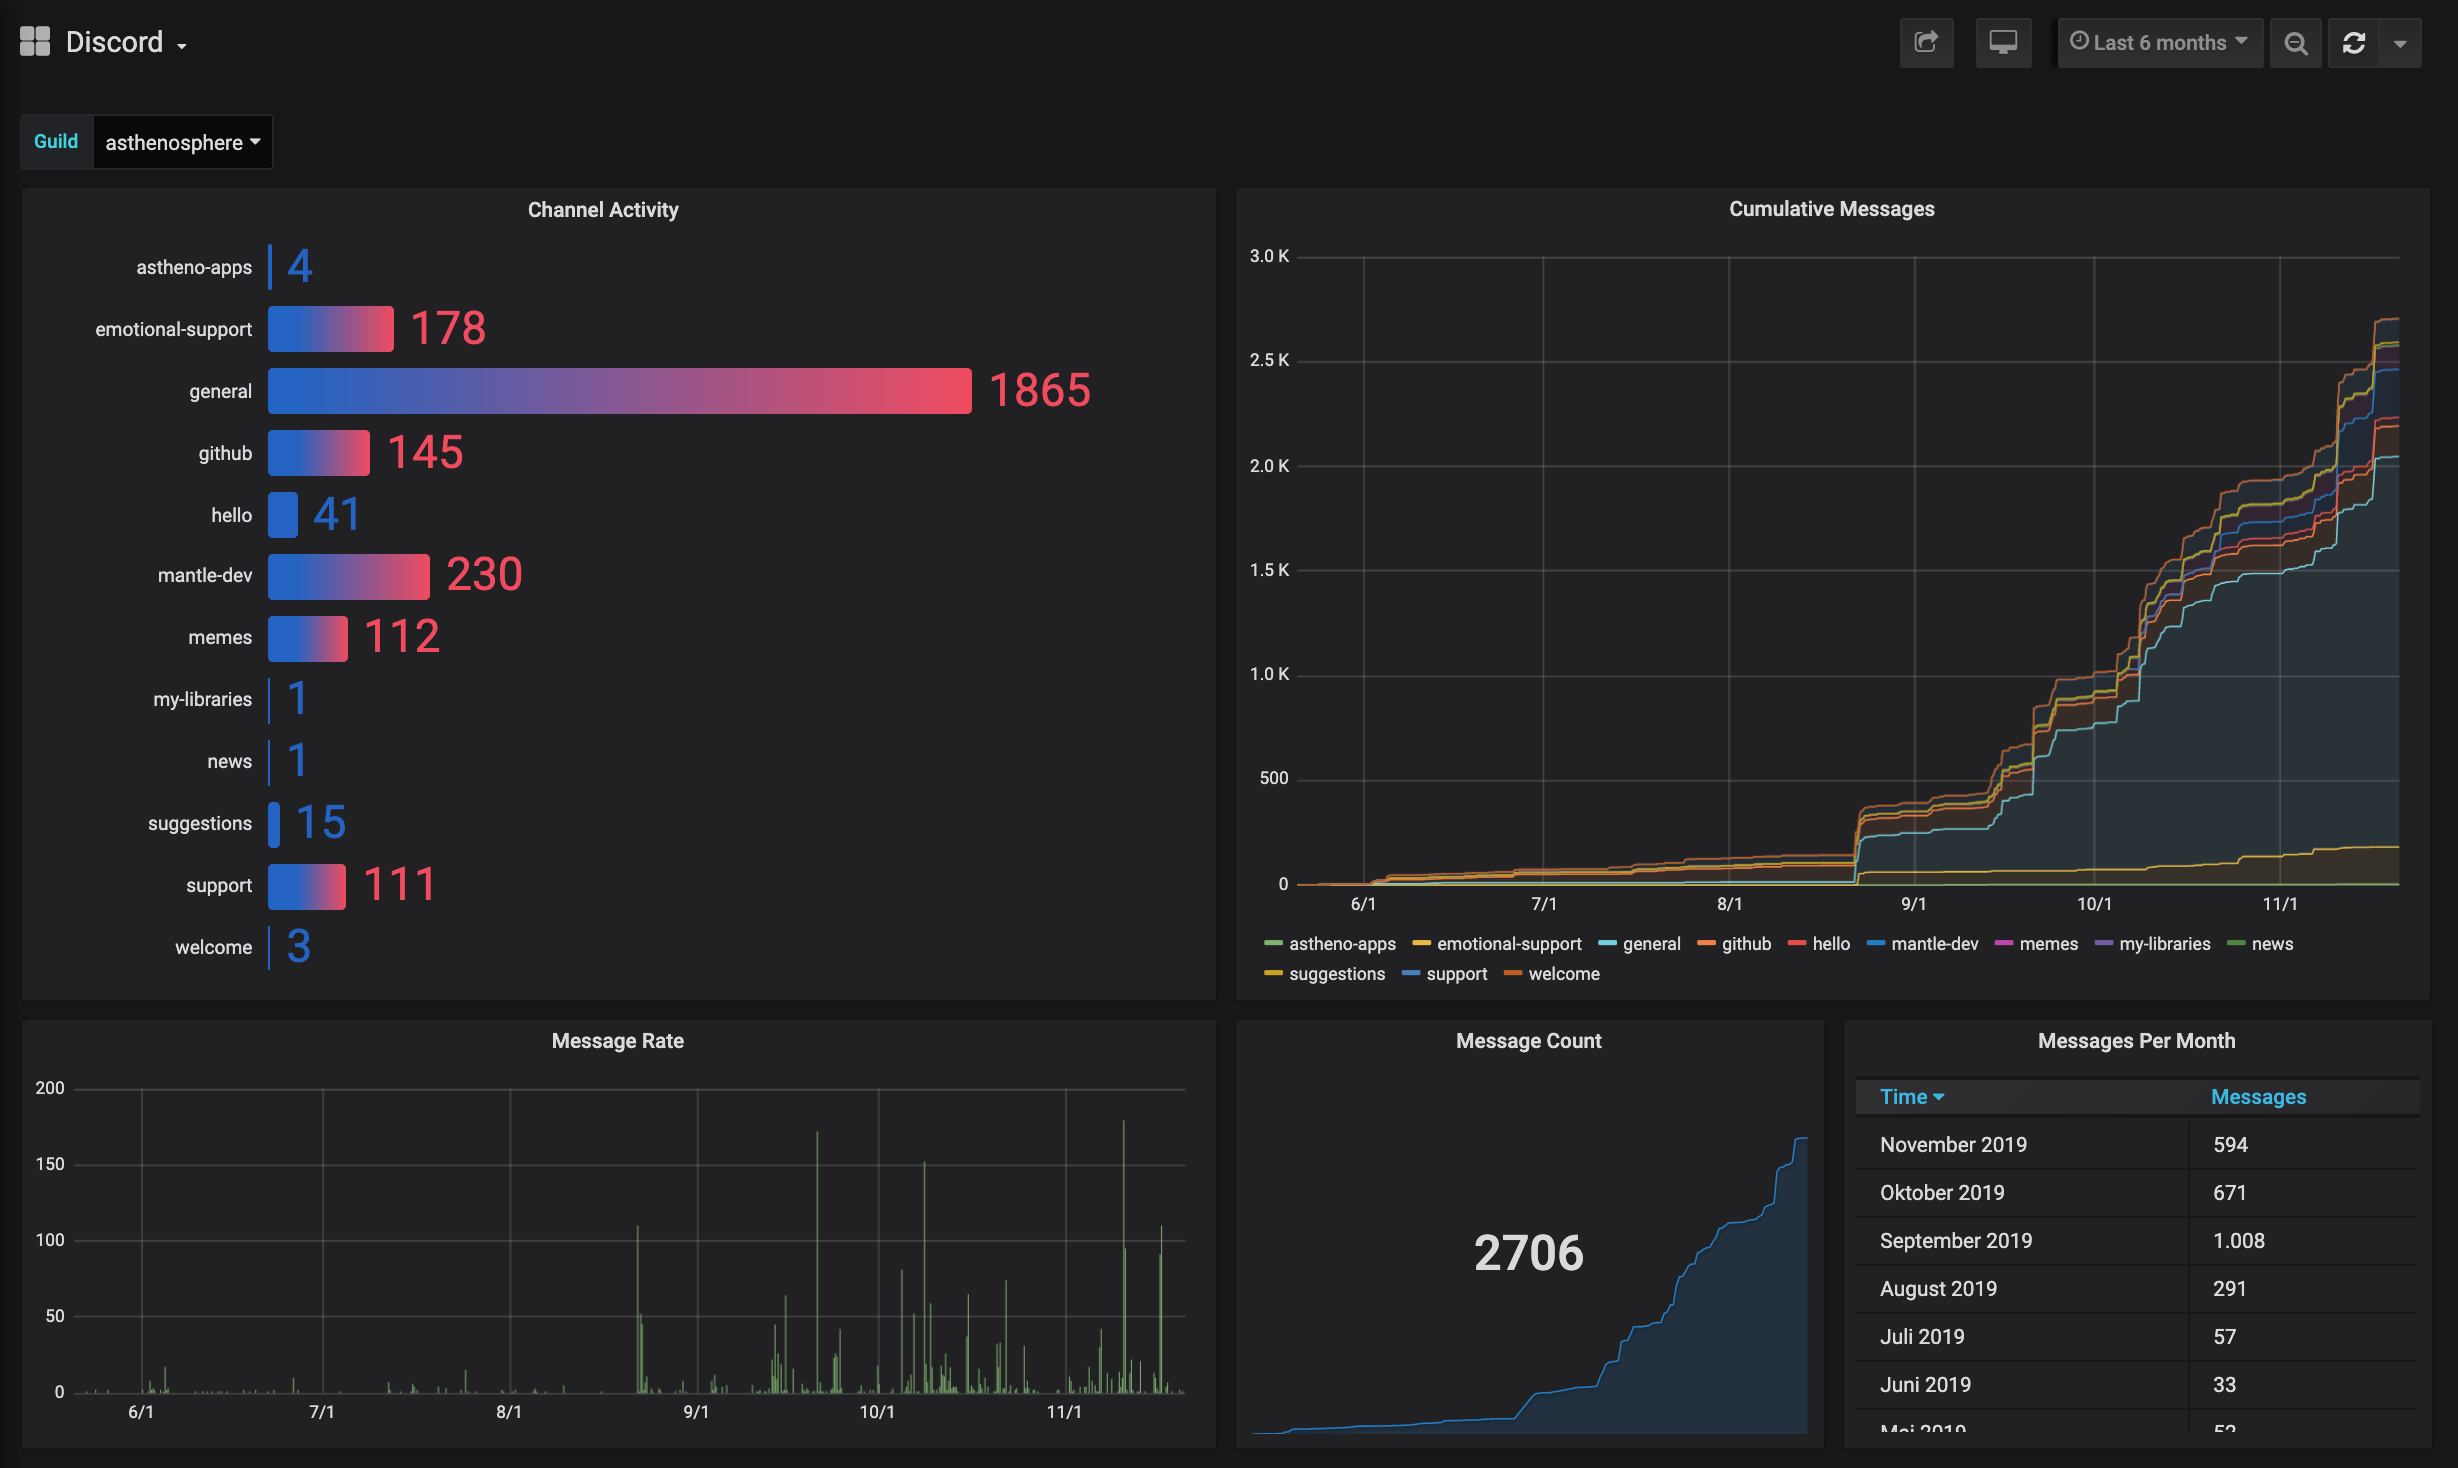Toggle emotional-support series in legend
The height and width of the screenshot is (1468, 2458).
(x=1508, y=944)
